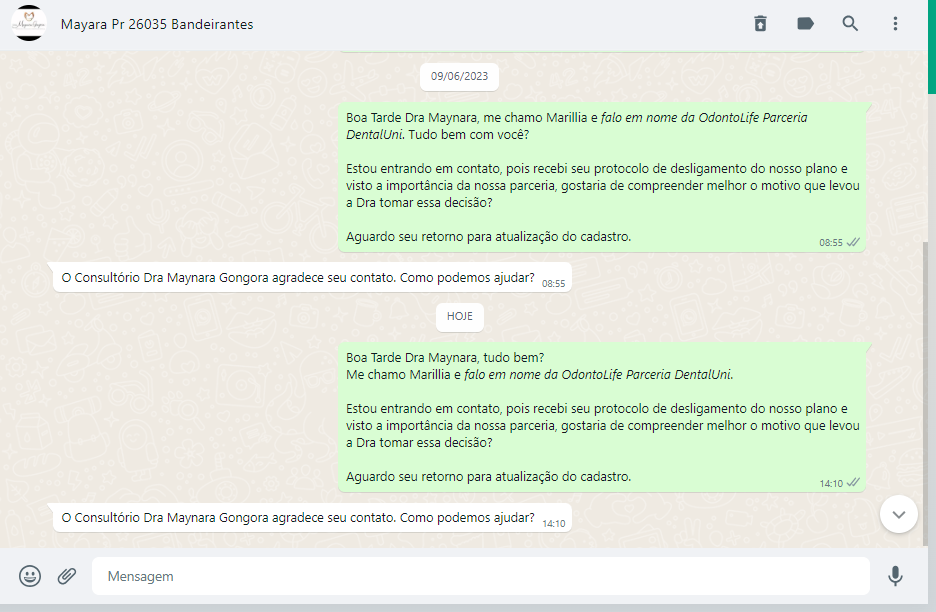
Task: Select the sent message timestamped 08:55
Action: [602, 177]
